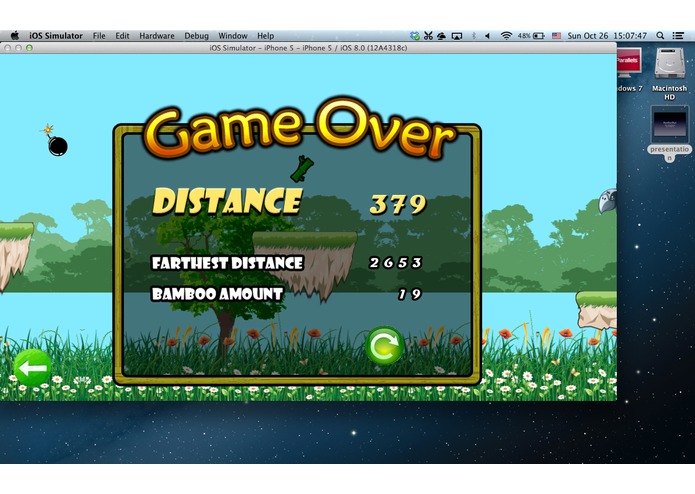Open the Debug menu
This screenshot has height=494, width=695.
coord(196,36)
